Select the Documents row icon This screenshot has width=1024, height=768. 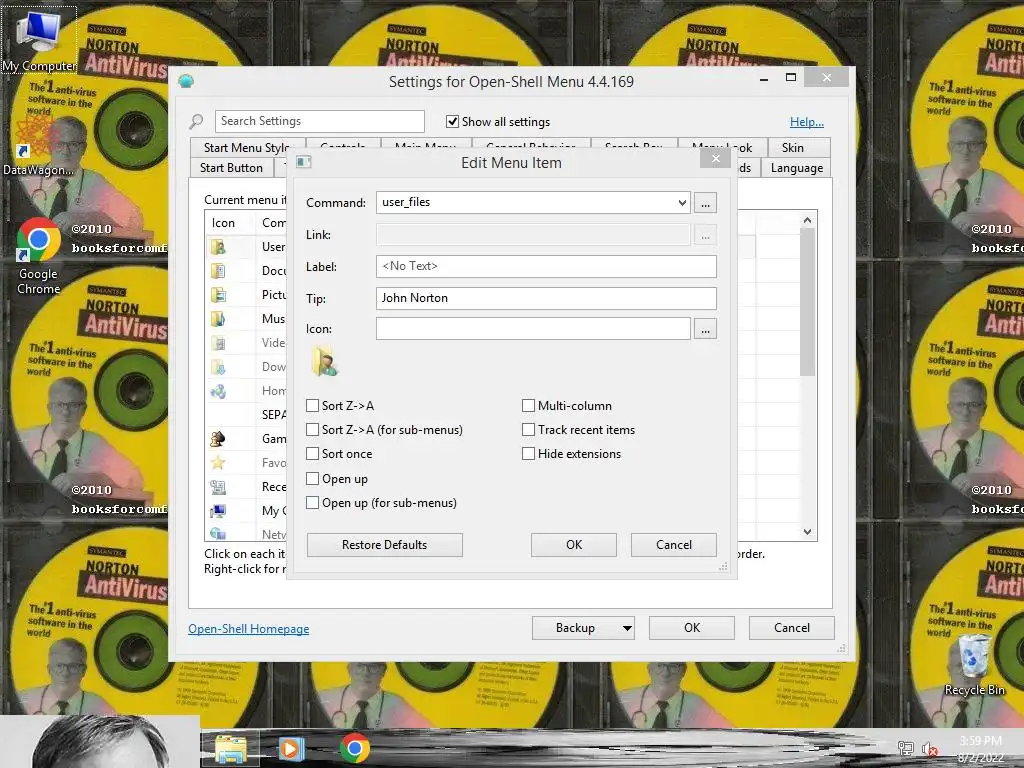pos(217,270)
